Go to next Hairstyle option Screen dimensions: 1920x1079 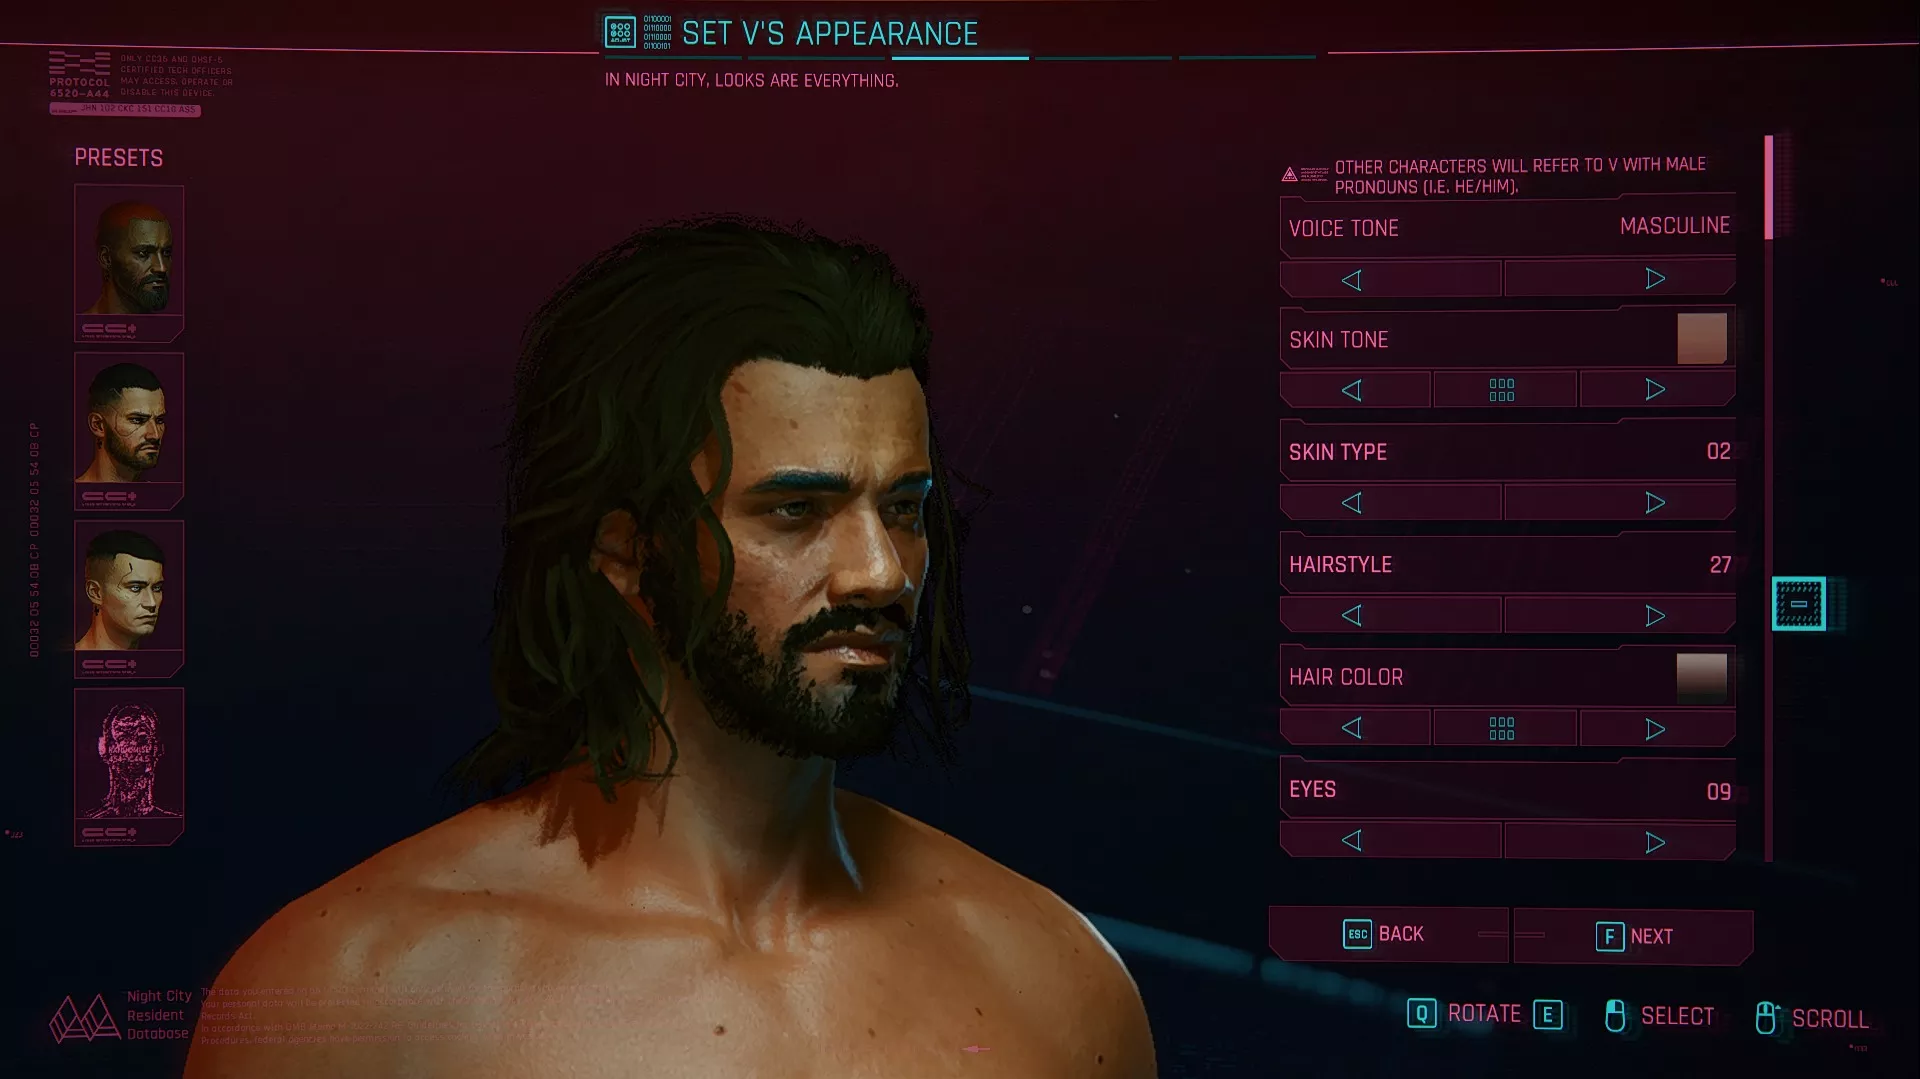click(x=1620, y=616)
